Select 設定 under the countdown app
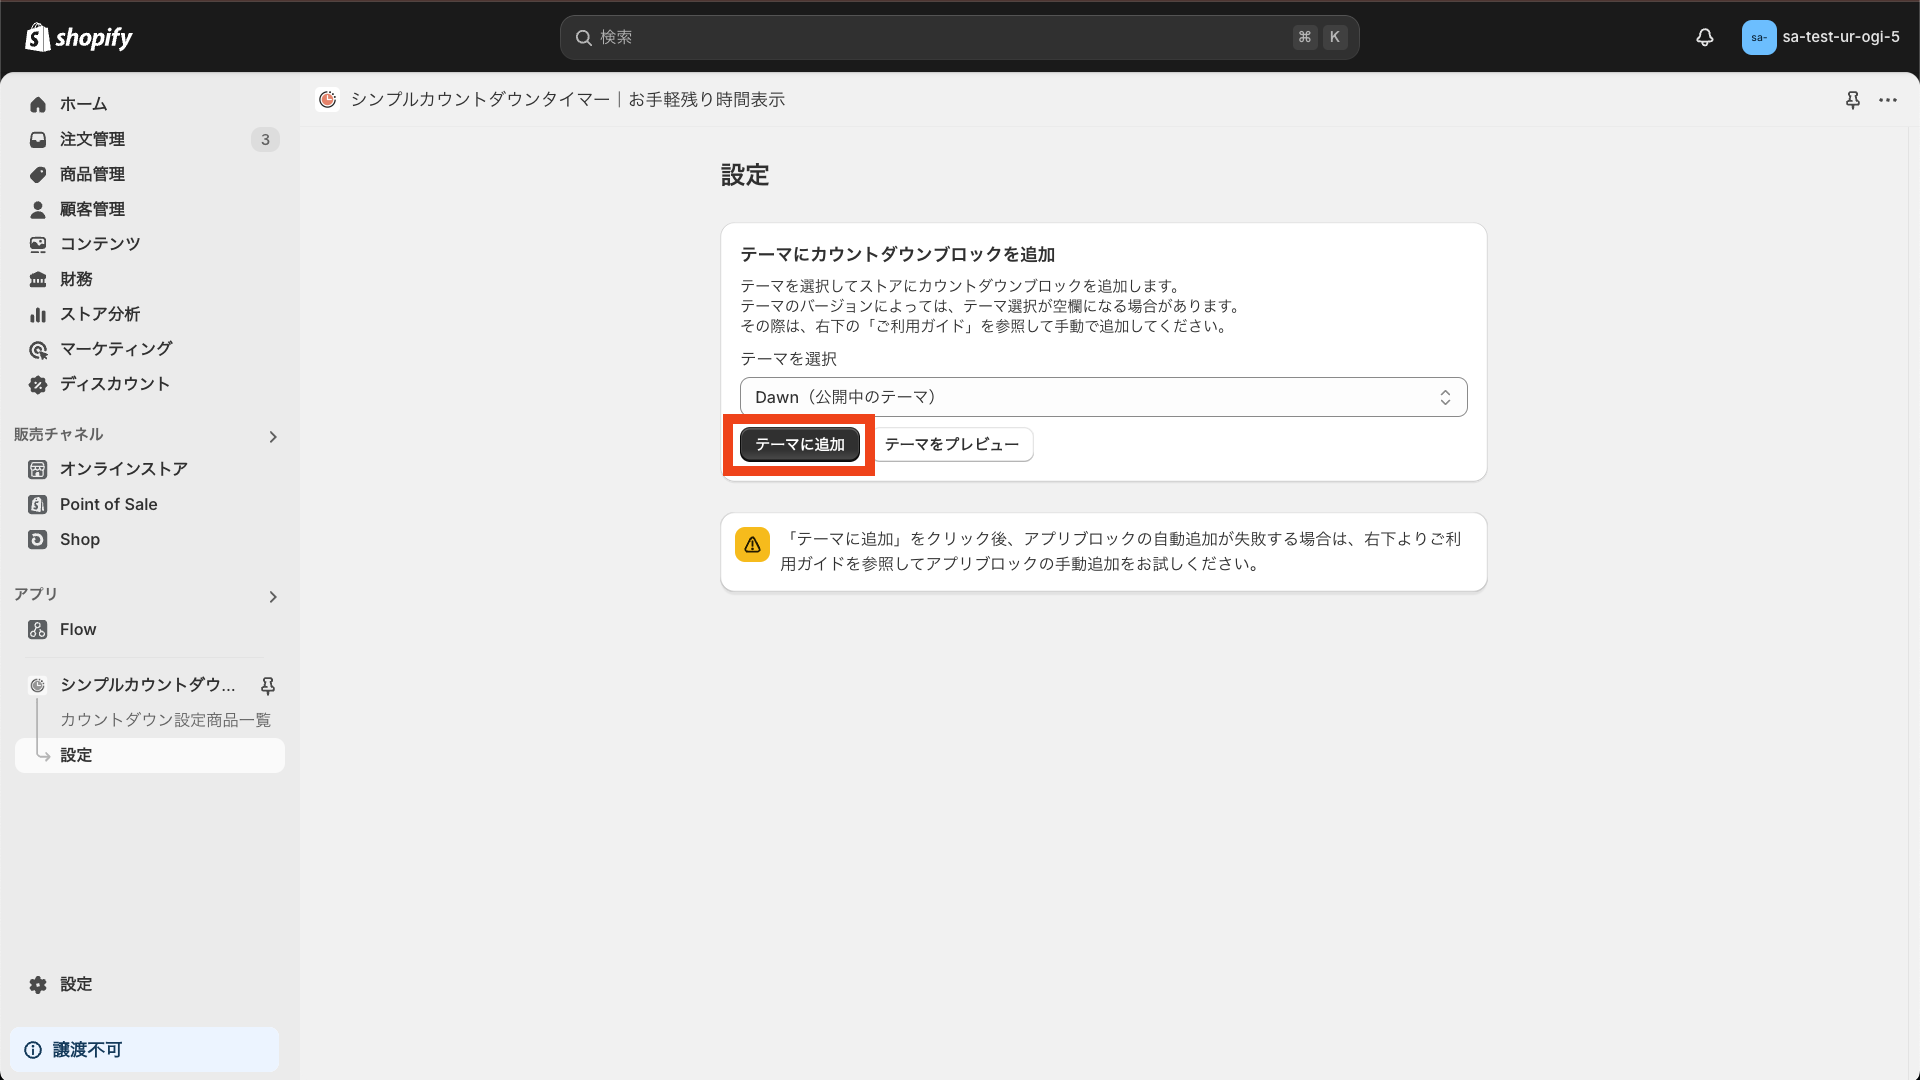 pyautogui.click(x=77, y=755)
